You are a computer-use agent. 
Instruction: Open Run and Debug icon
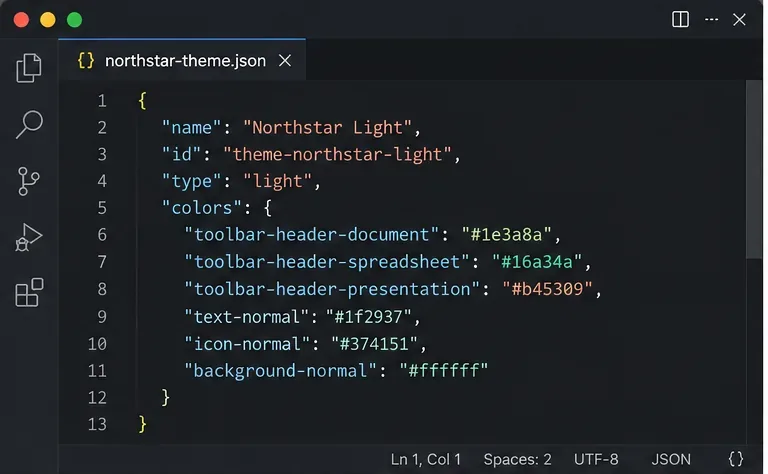(29, 237)
